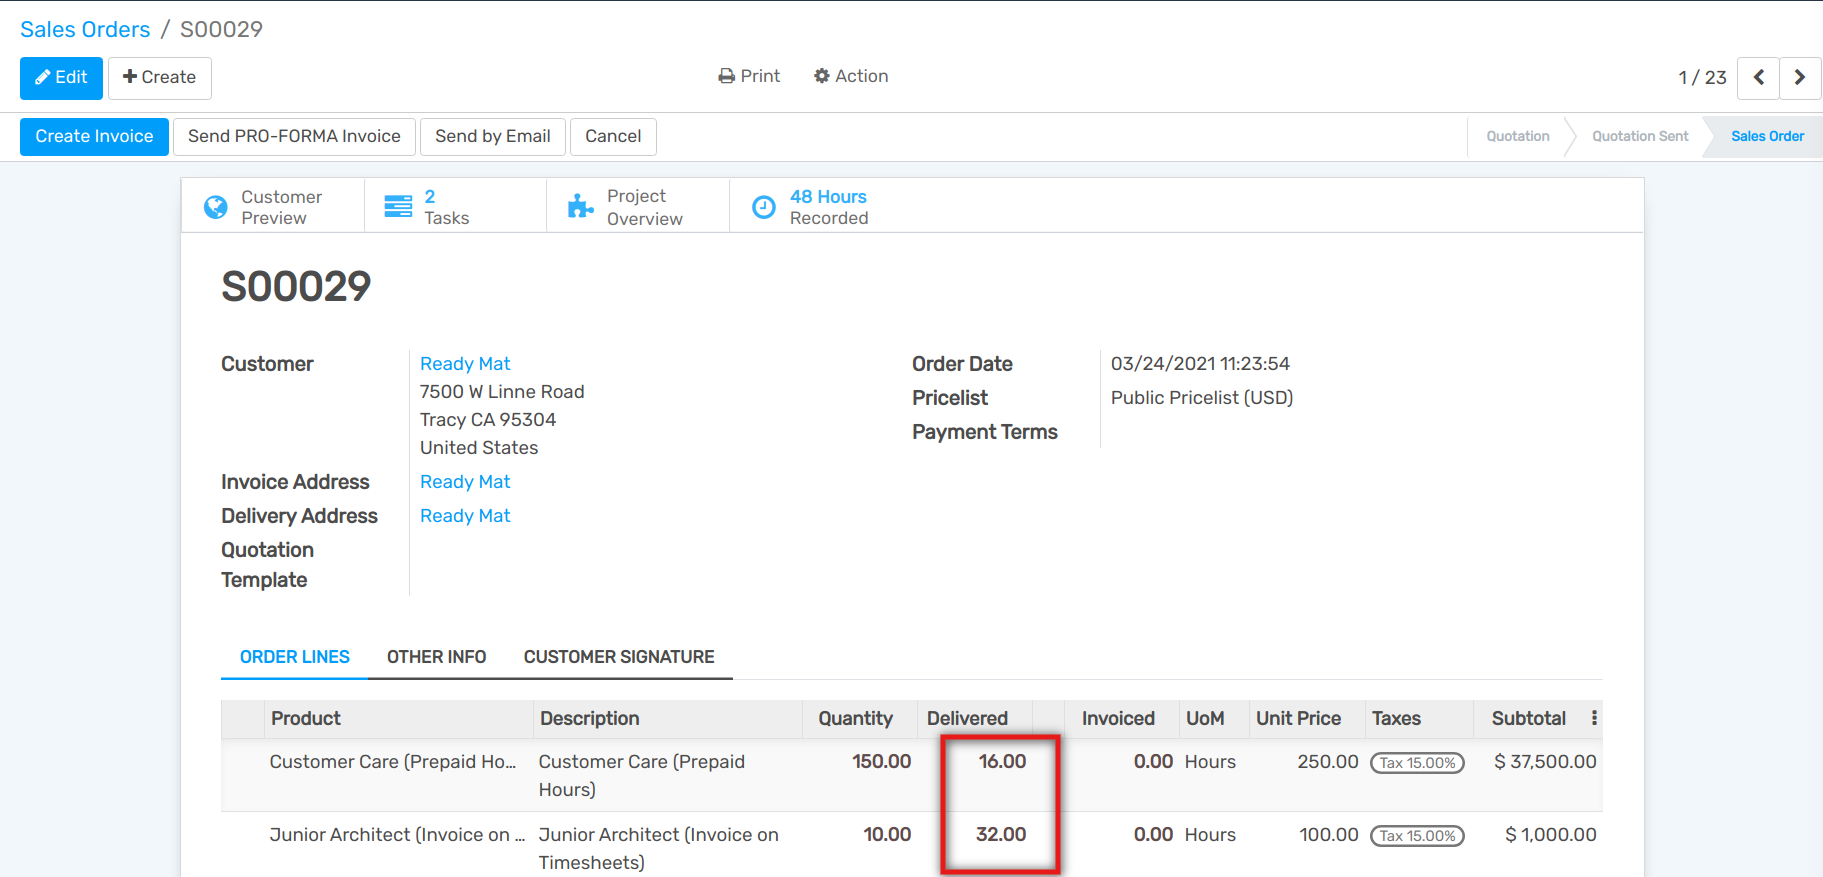The image size is (1823, 877).
Task: Sort the table by Quantity column header
Action: (x=855, y=718)
